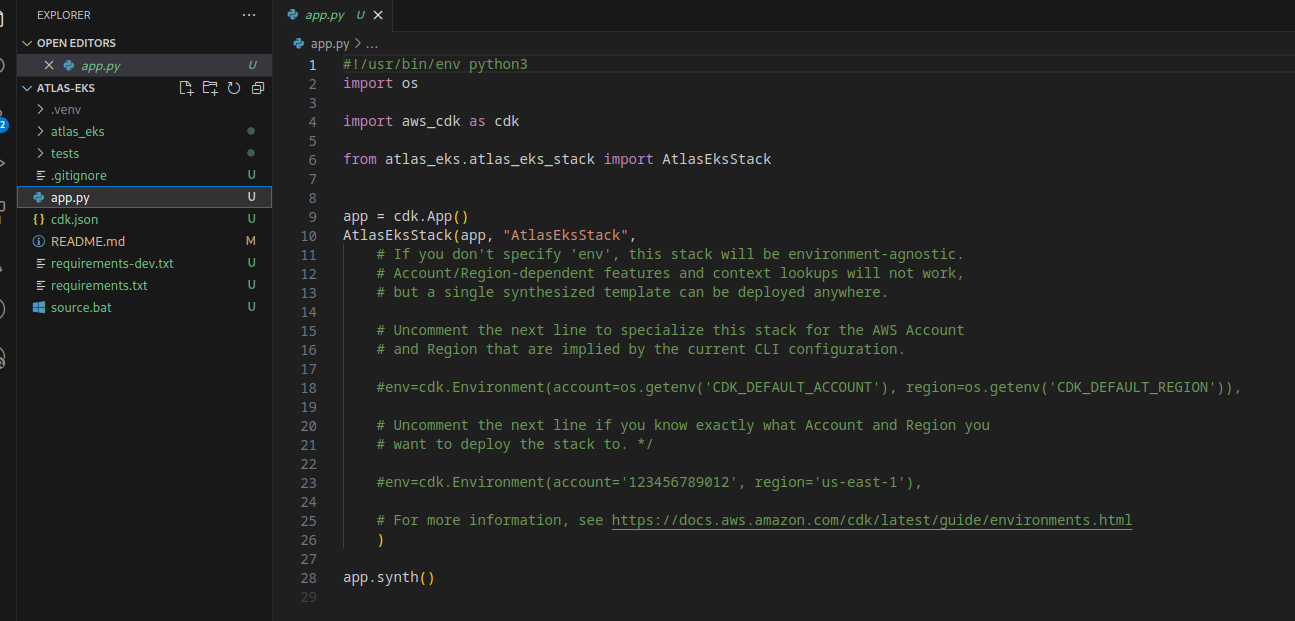Click the modified dot beside atlas_eks folder
The width and height of the screenshot is (1295, 621).
(x=251, y=131)
